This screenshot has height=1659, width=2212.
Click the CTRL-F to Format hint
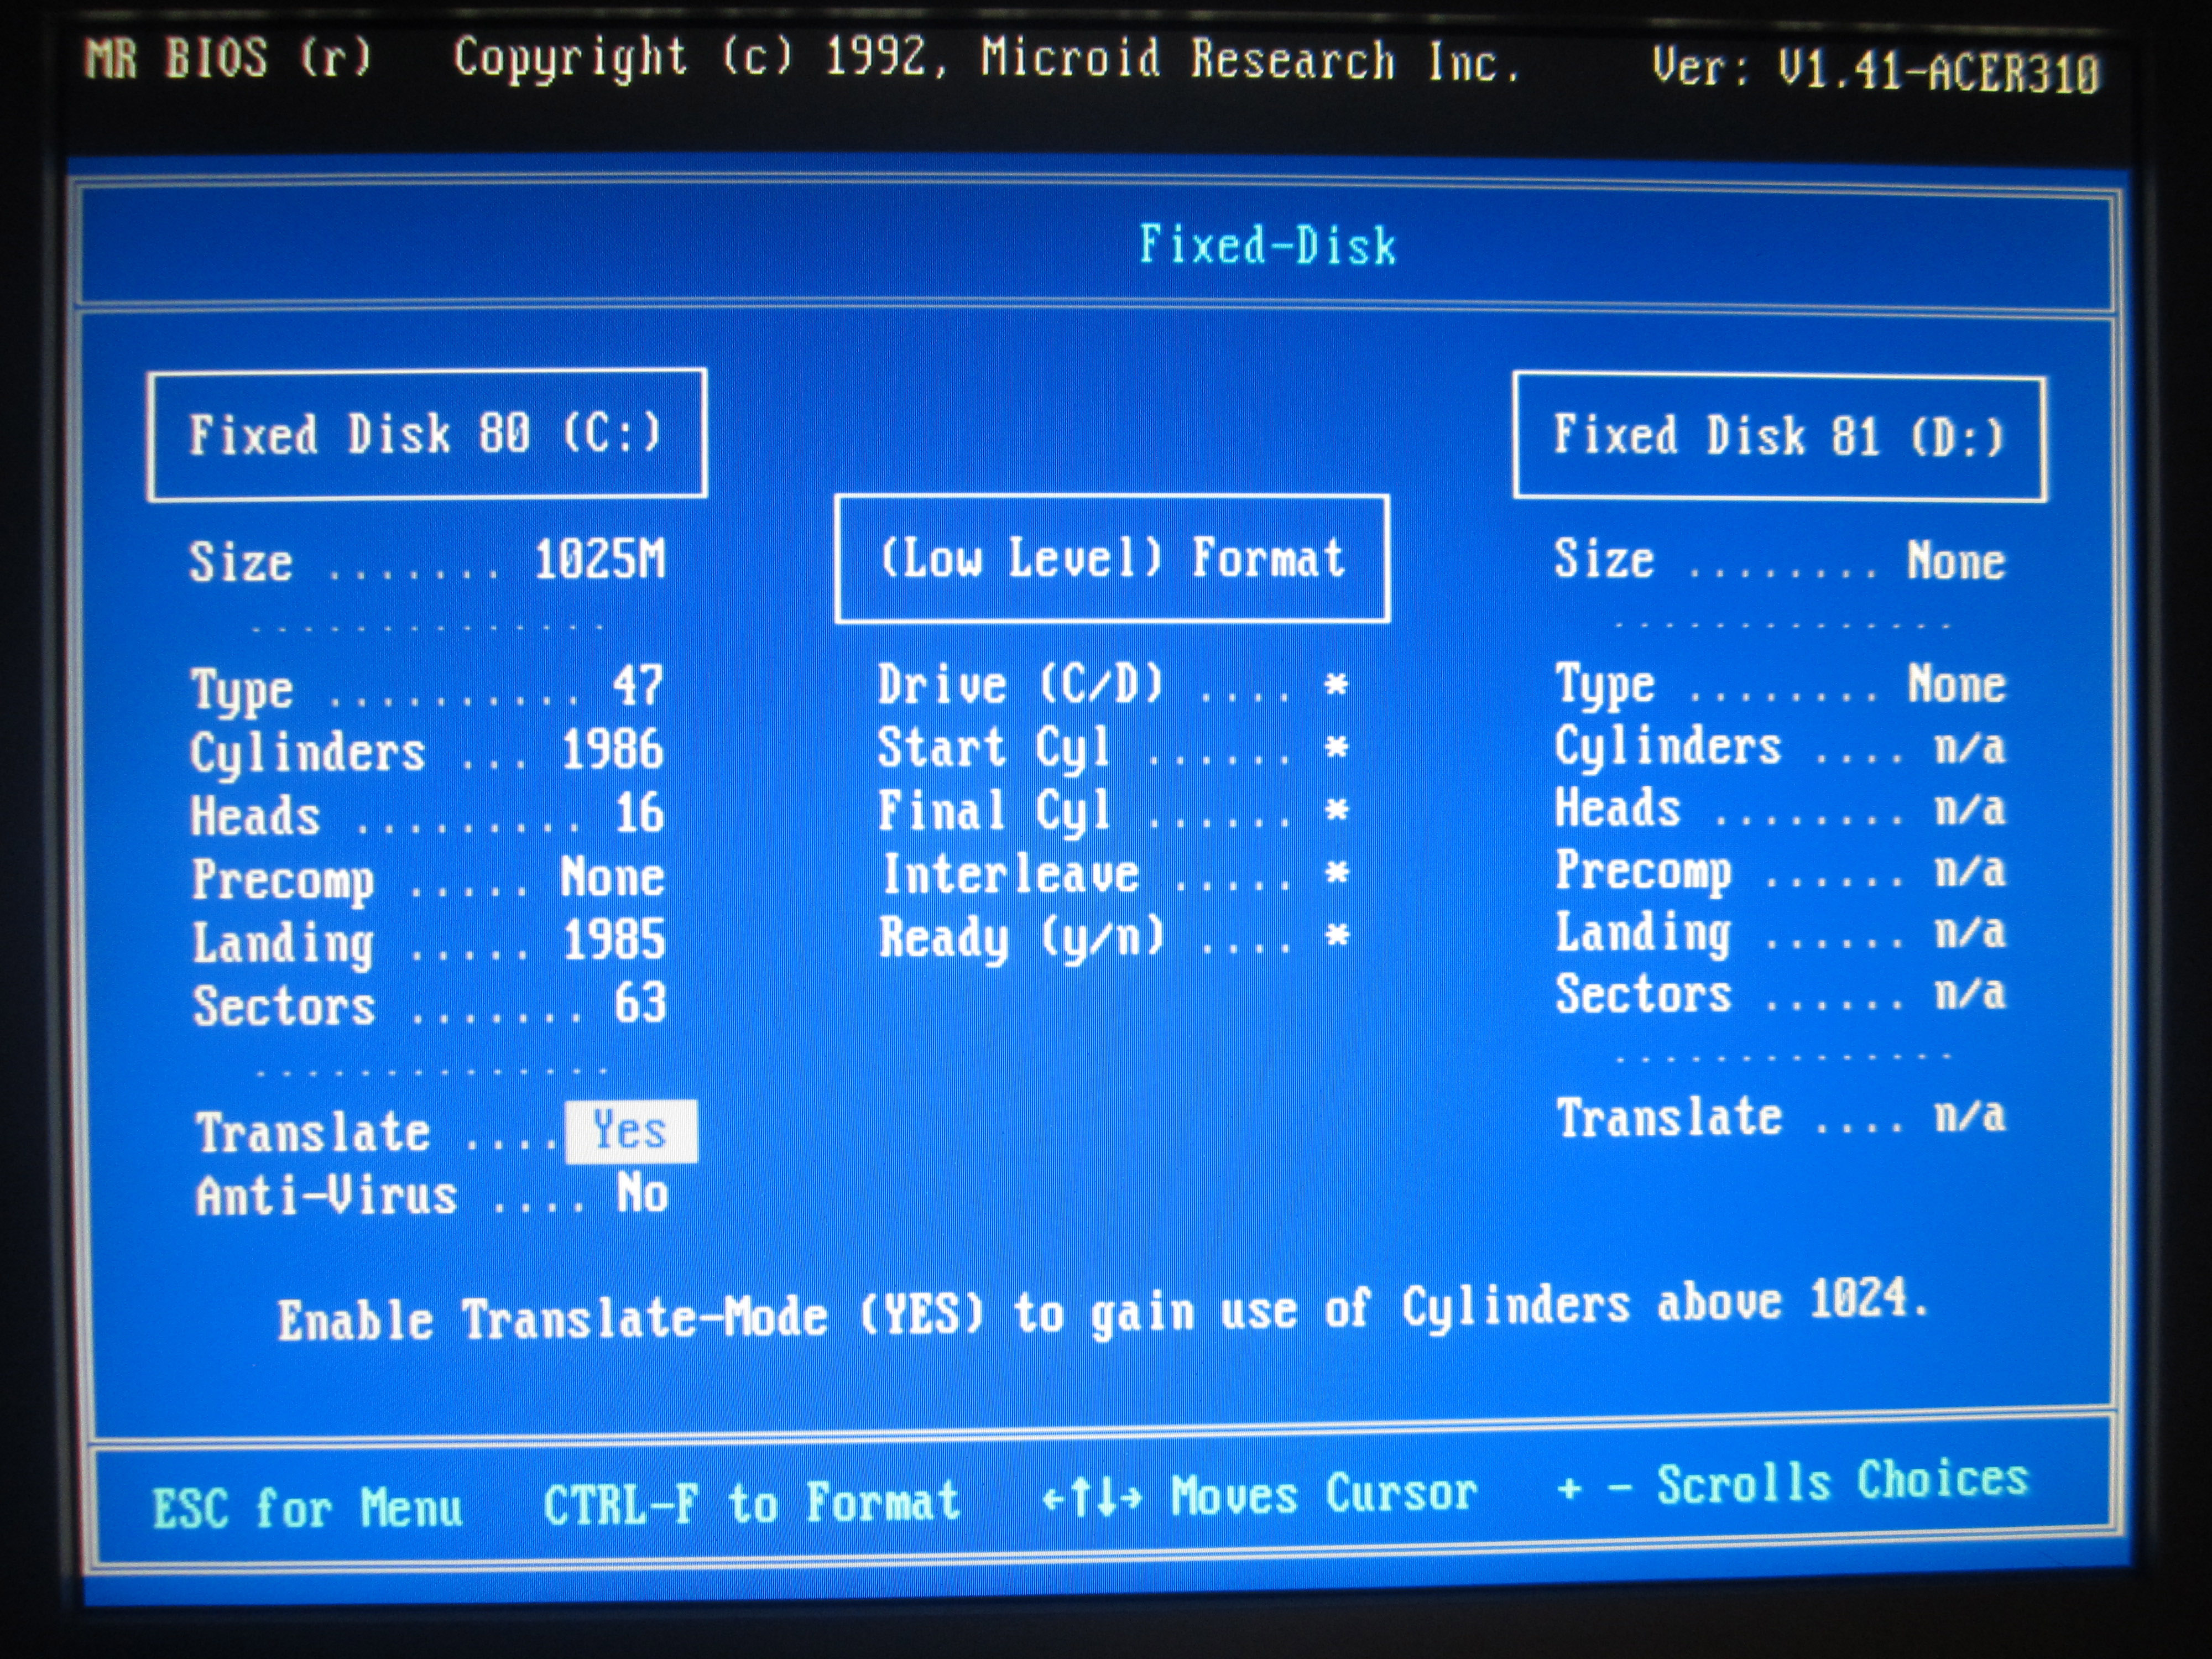tap(751, 1503)
